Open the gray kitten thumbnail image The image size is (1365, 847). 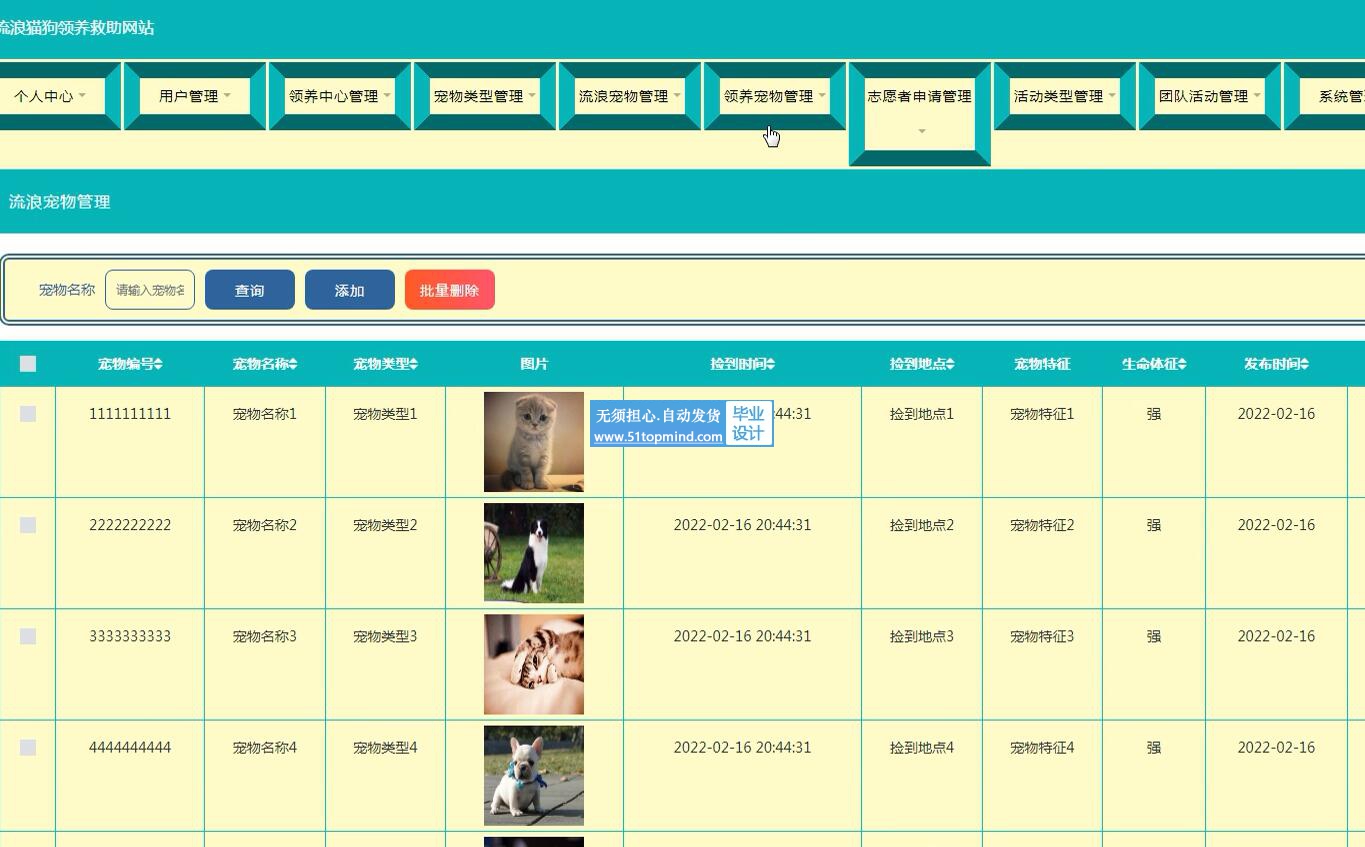tap(533, 441)
